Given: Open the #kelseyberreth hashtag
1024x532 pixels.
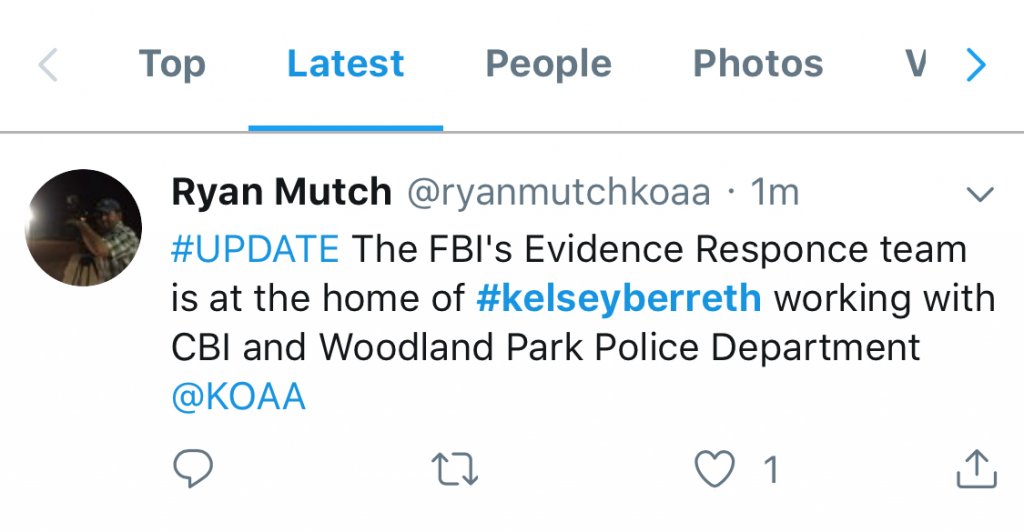Looking at the screenshot, I should 619,298.
